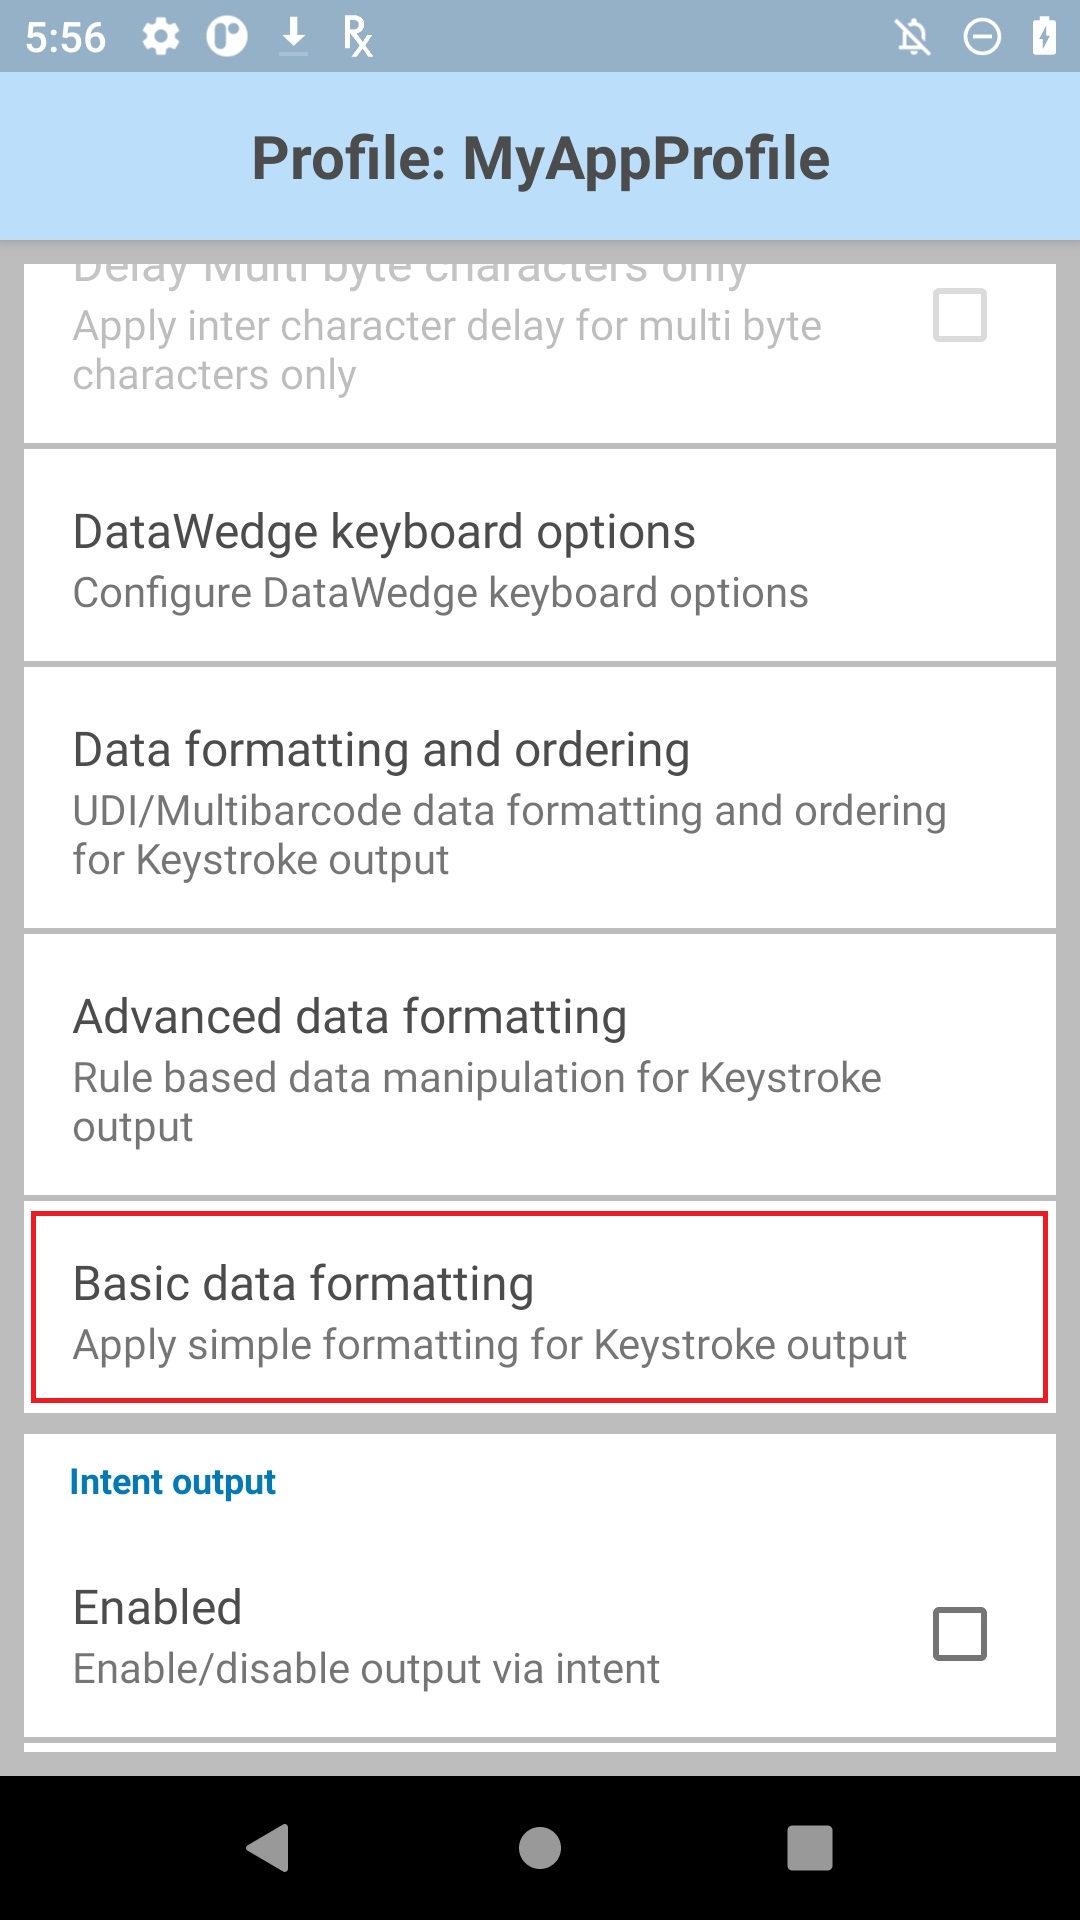Open Data formatting and ordering

540,798
